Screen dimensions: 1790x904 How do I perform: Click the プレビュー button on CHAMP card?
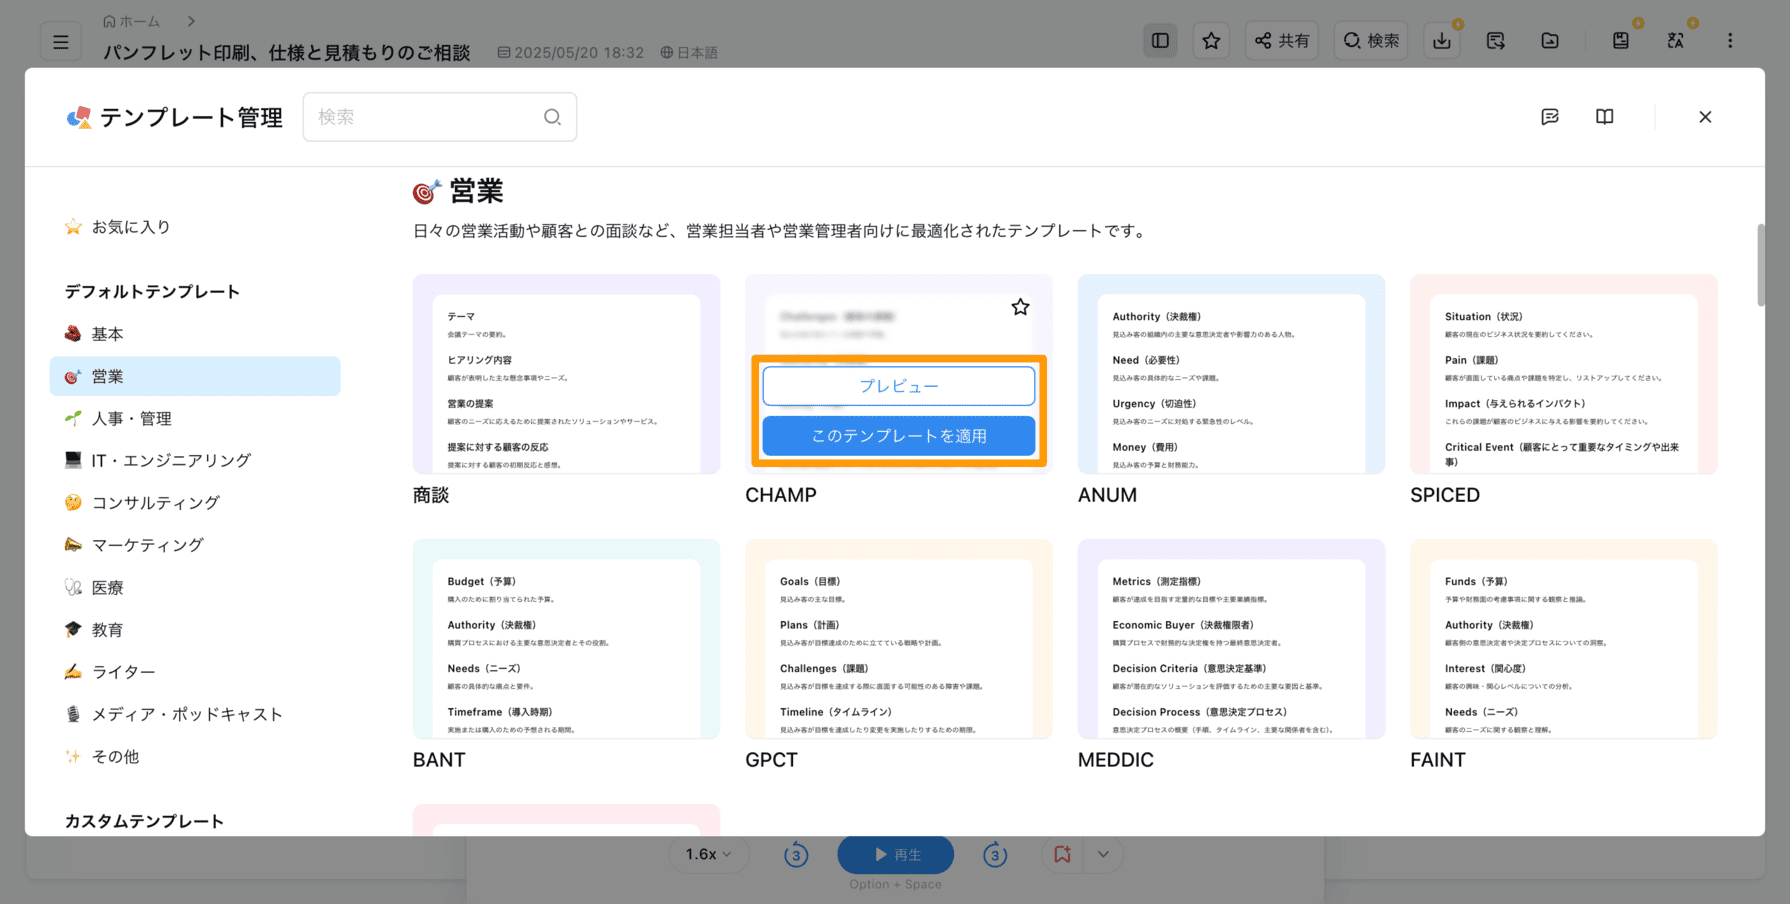point(898,386)
